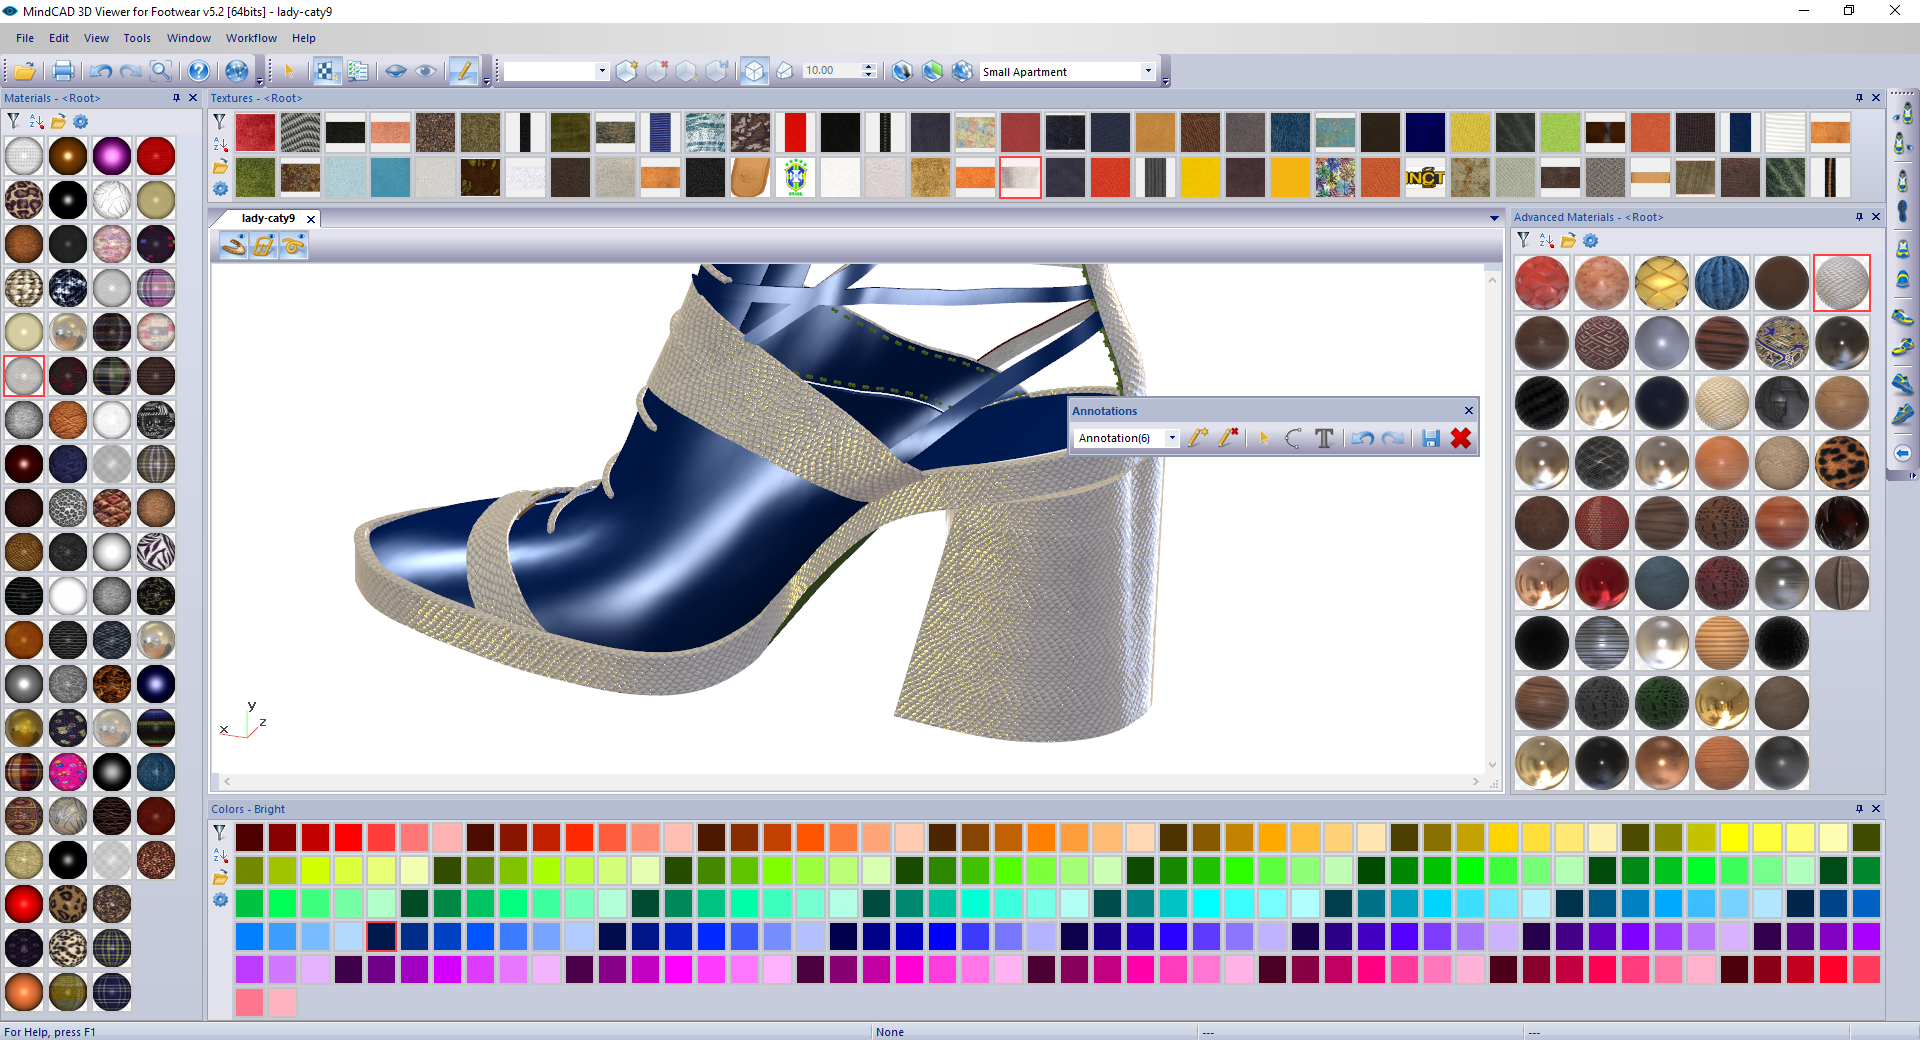Open the print dialog from the toolbar
Viewport: 1920px width, 1040px height.
pyautogui.click(x=61, y=70)
